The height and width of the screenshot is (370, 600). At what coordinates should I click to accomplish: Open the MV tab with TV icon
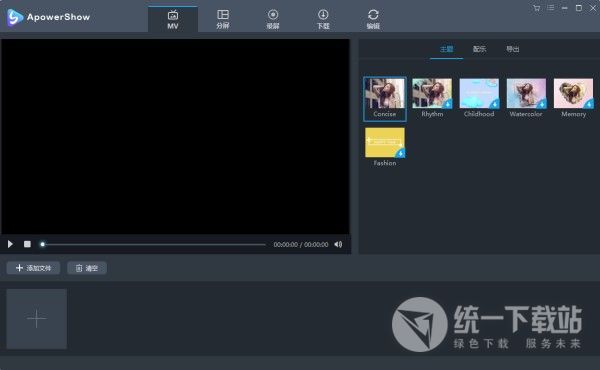pyautogui.click(x=173, y=19)
